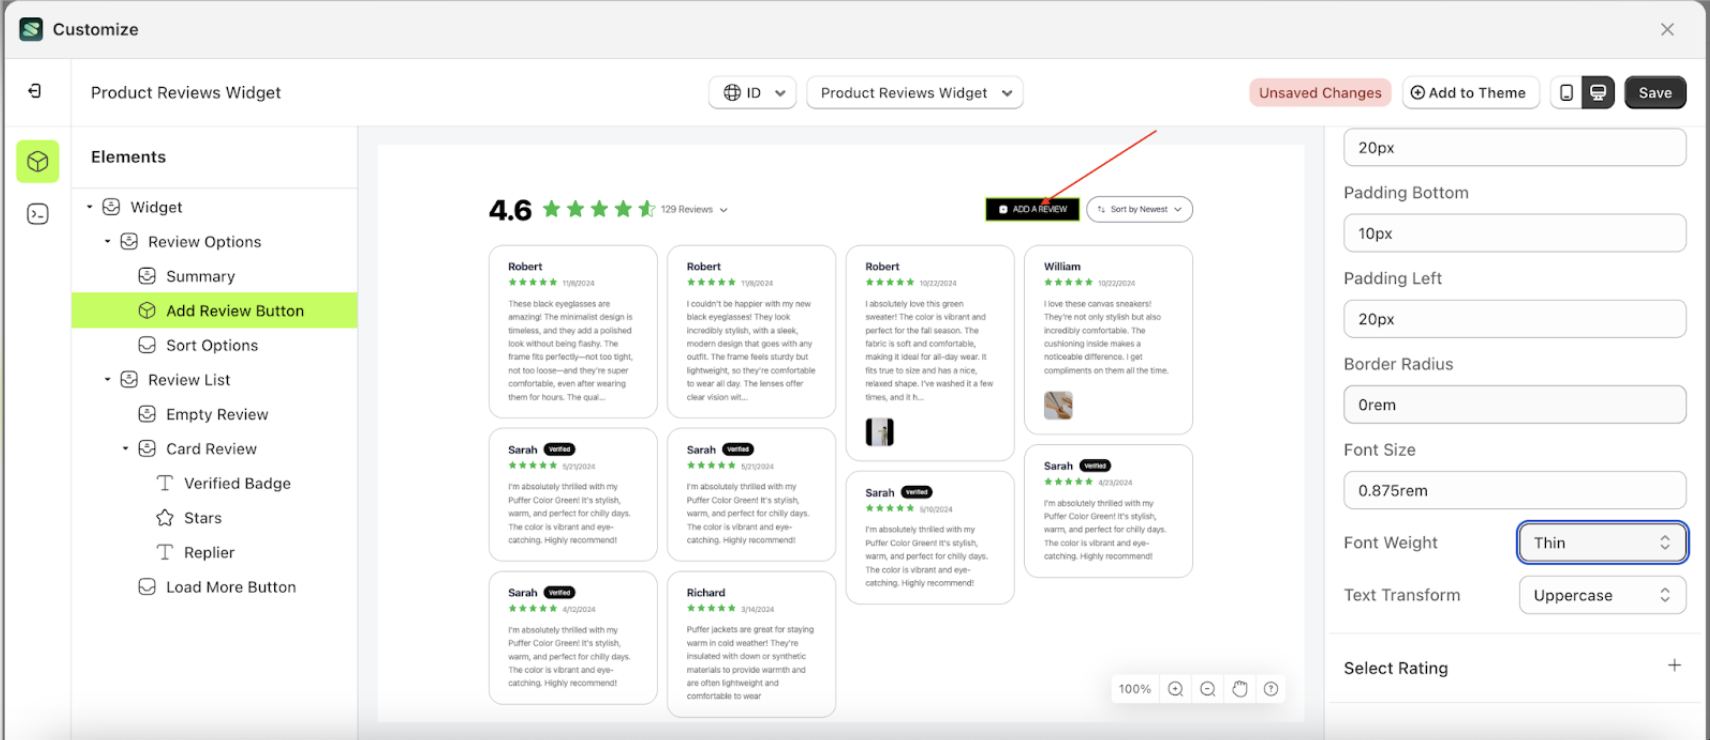This screenshot has width=1710, height=740.
Task: Click the Sort Options element icon
Action: click(x=147, y=345)
